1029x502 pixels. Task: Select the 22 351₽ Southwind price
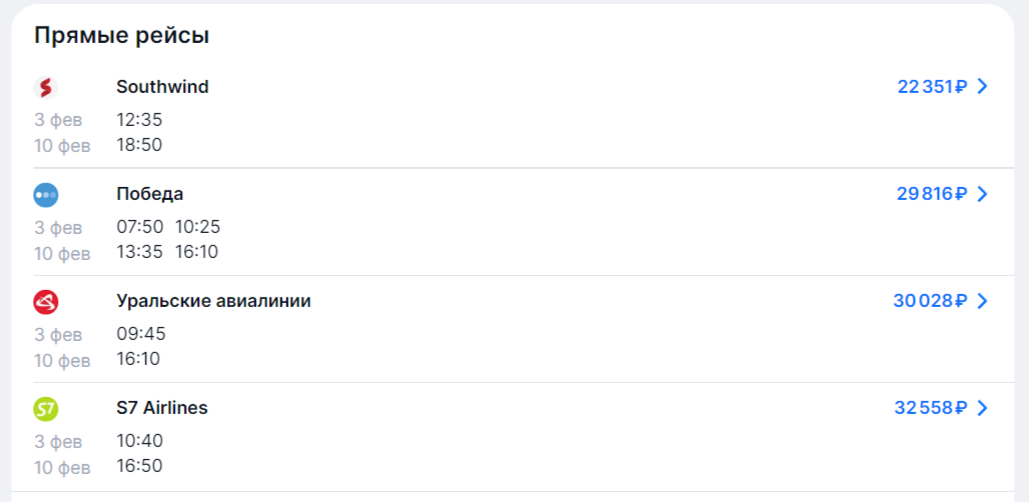[x=933, y=87]
